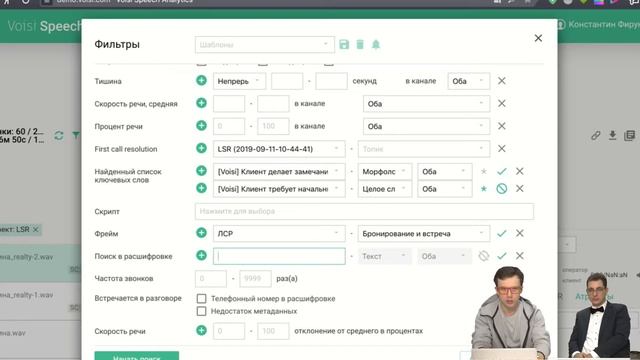Screen dimensions: 640x360
Task: Add Скорость речи, средняя condition plus
Action: coord(201,103)
